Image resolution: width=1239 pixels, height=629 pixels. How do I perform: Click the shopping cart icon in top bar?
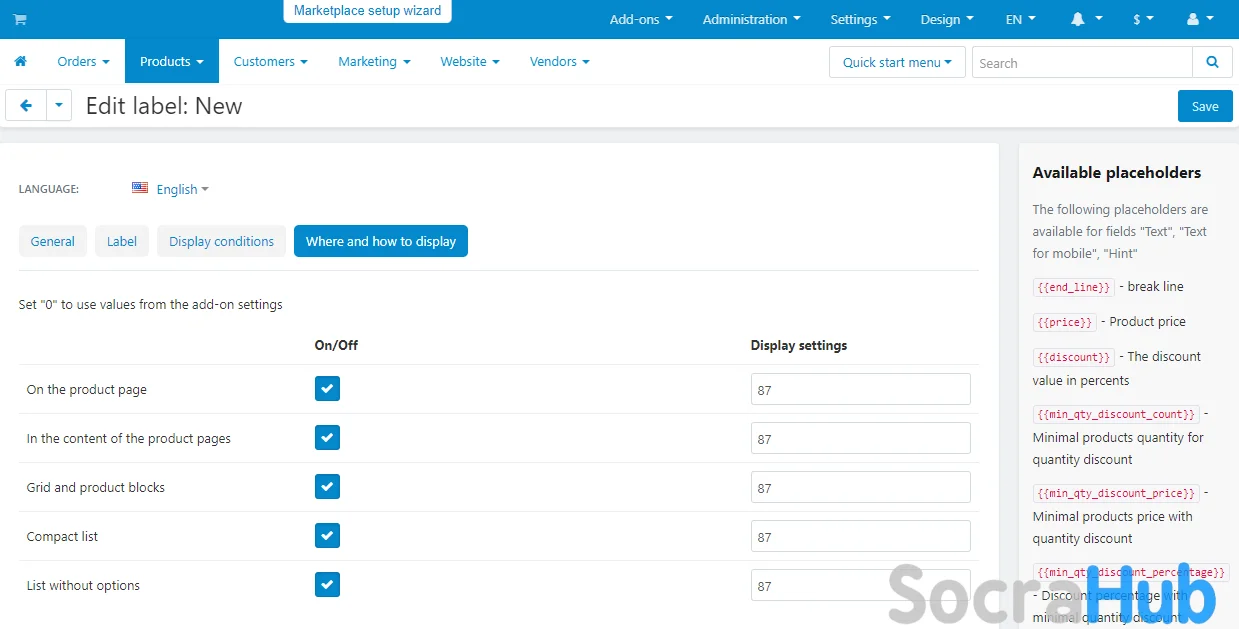pyautogui.click(x=20, y=20)
